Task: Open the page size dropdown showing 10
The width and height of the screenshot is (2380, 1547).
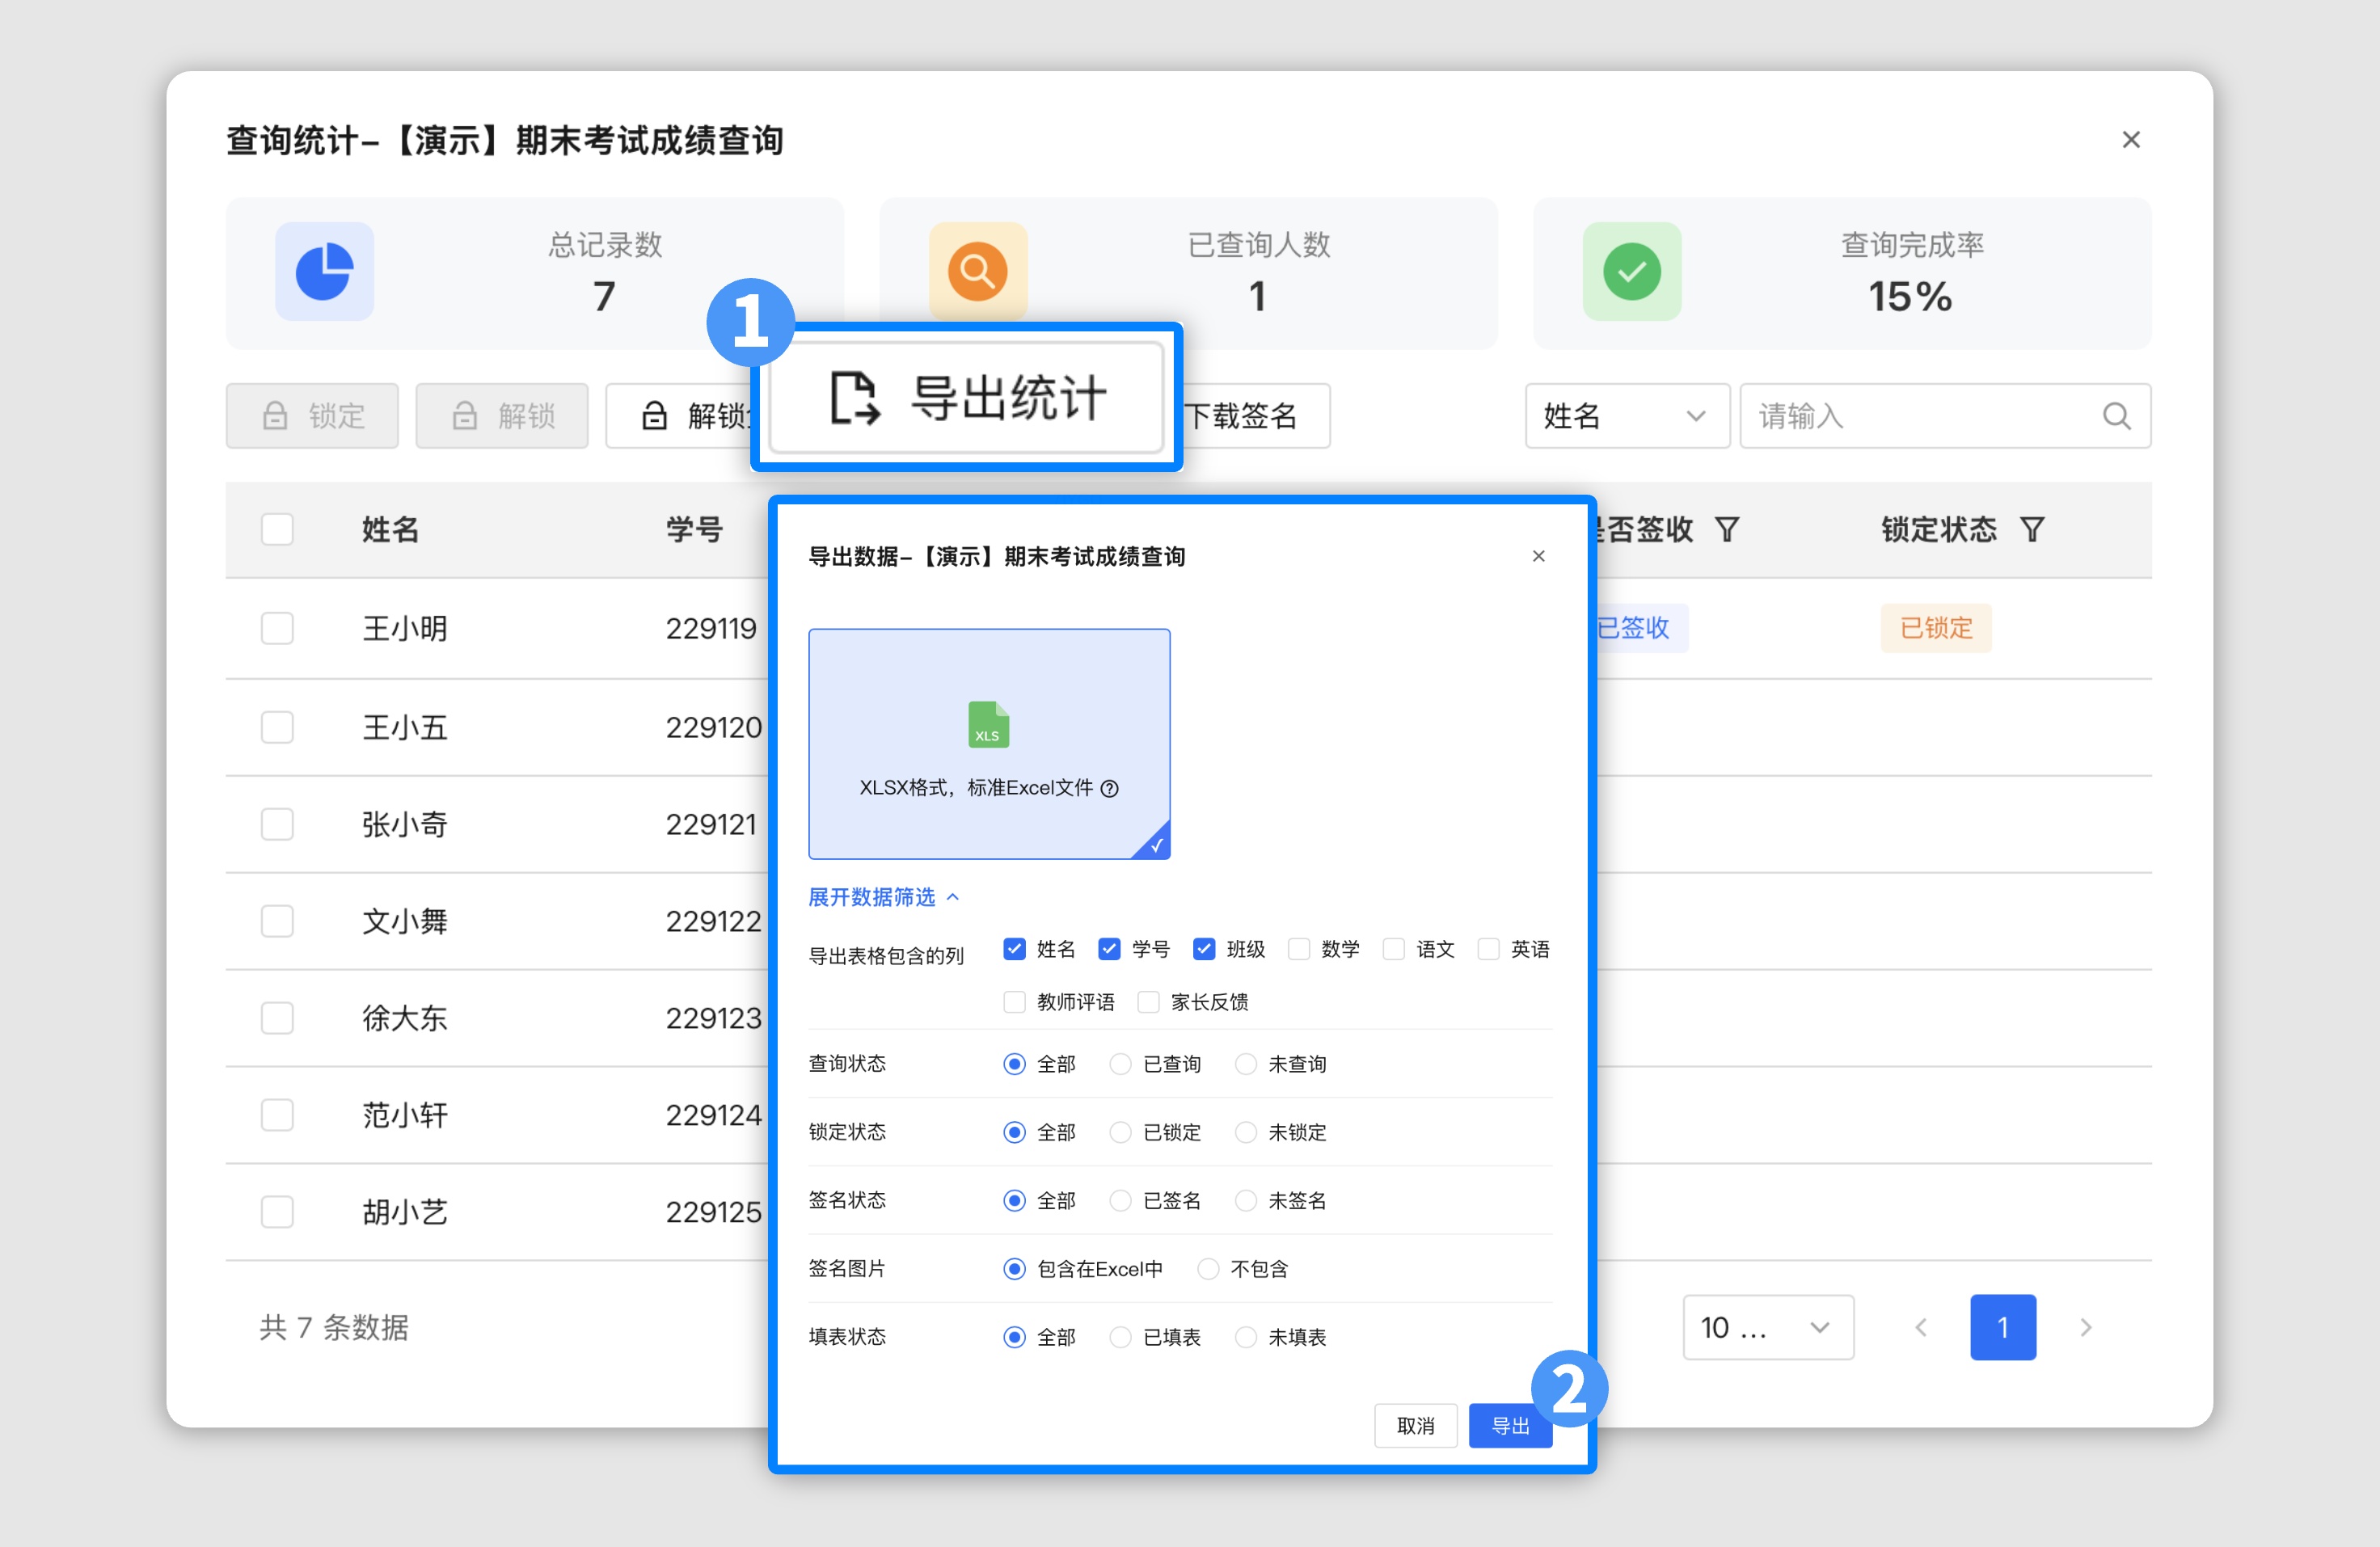Action: (1768, 1327)
